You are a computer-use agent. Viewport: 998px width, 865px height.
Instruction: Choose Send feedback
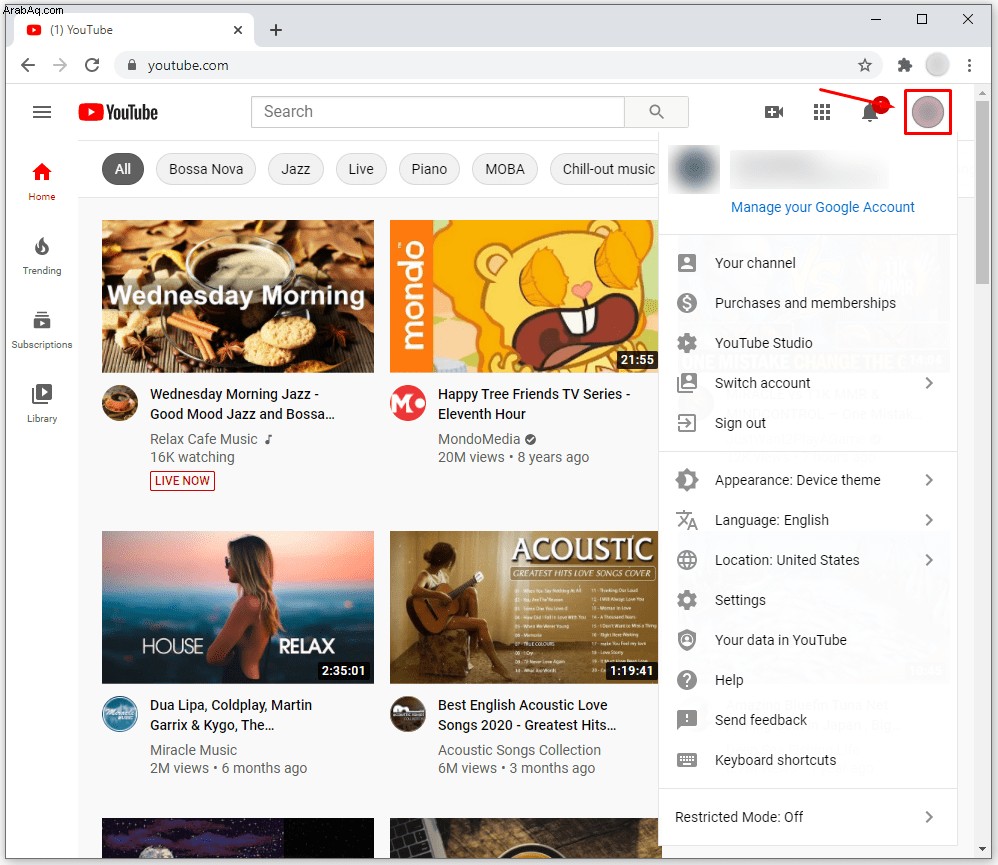coord(808,721)
